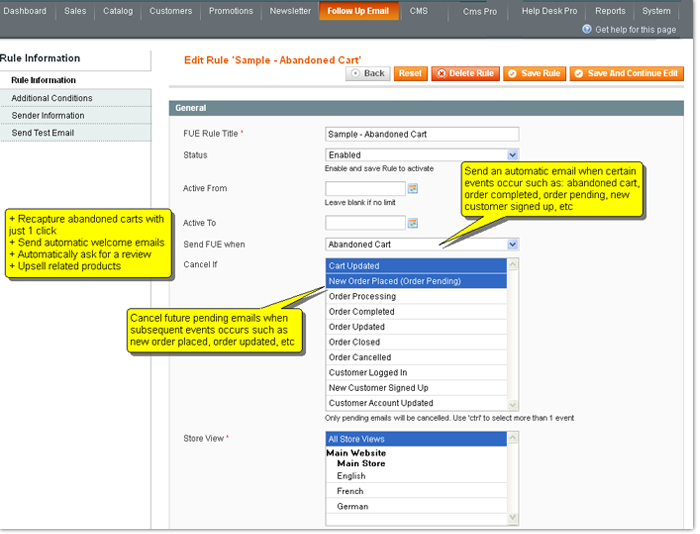The height and width of the screenshot is (534, 700).
Task: Select Order Updated in Cancel If list
Action: coord(416,327)
